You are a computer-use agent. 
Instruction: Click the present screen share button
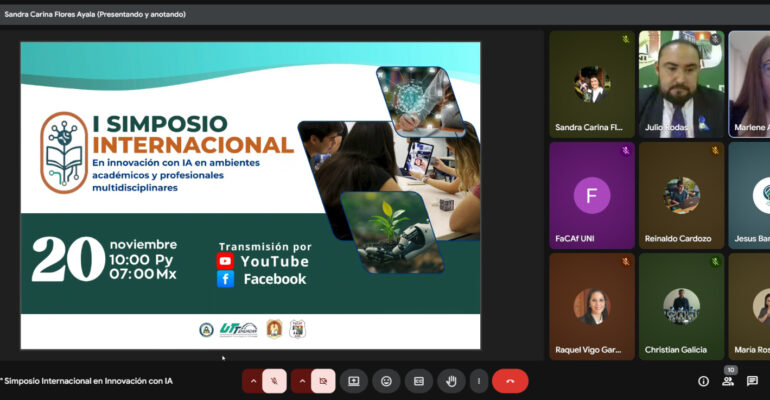coord(353,381)
